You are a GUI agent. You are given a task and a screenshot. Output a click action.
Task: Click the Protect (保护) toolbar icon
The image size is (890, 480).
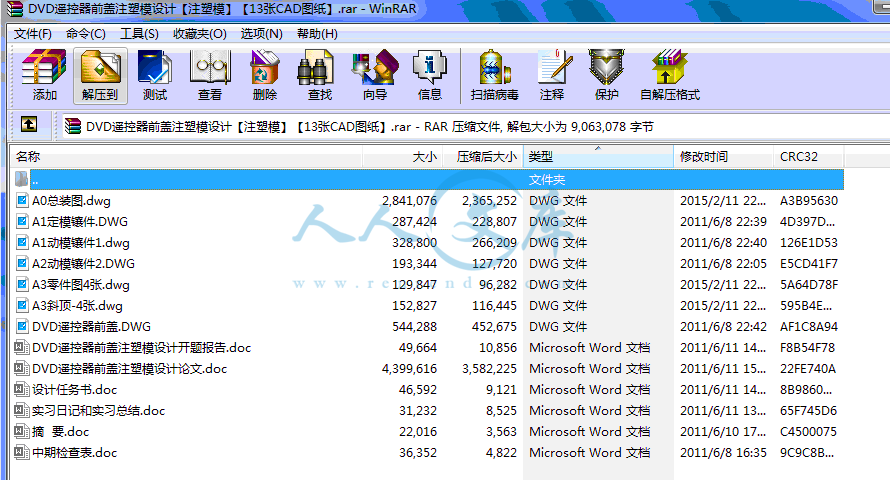pyautogui.click(x=606, y=75)
